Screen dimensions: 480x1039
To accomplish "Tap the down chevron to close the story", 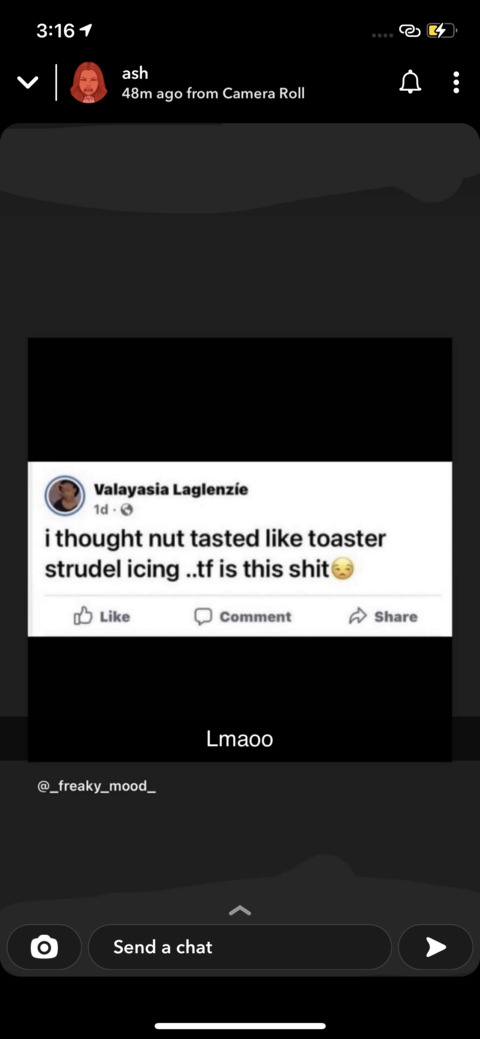I will (27, 83).
